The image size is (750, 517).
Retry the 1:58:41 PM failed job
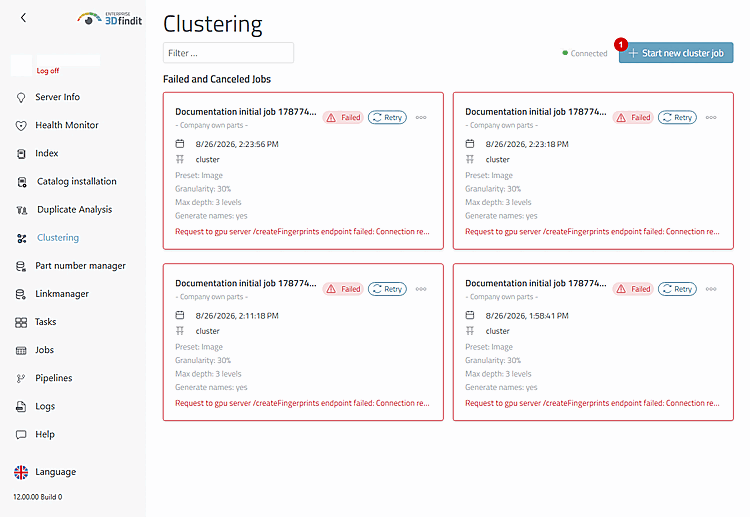click(x=677, y=289)
